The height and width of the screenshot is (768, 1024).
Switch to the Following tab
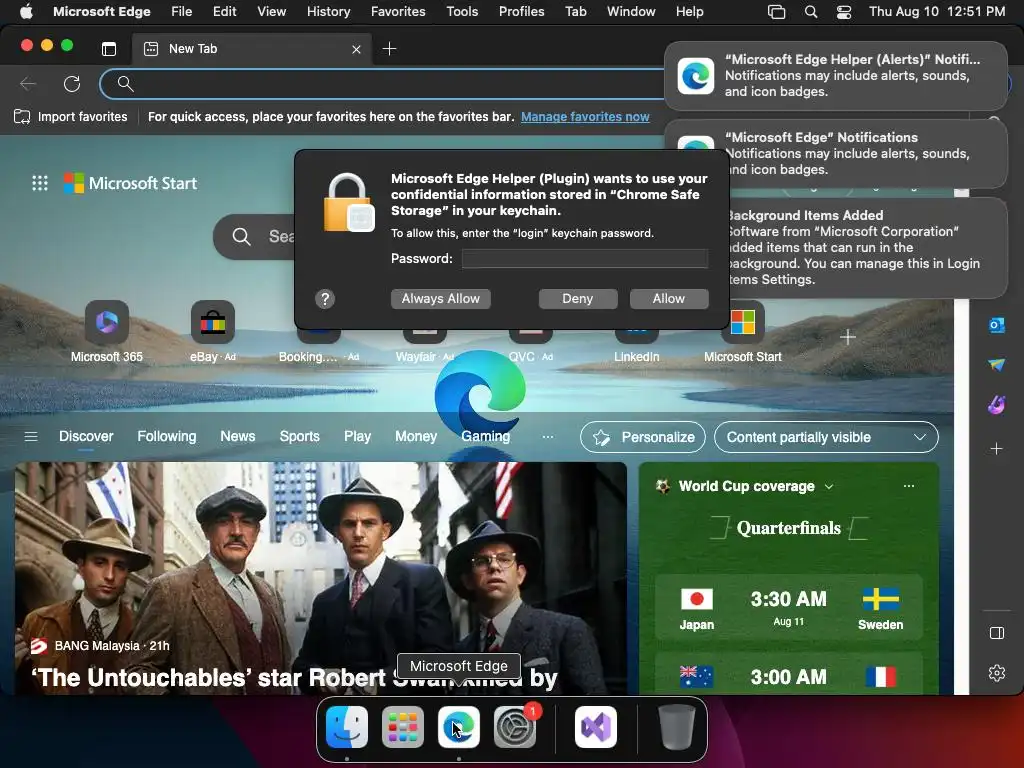tap(167, 436)
